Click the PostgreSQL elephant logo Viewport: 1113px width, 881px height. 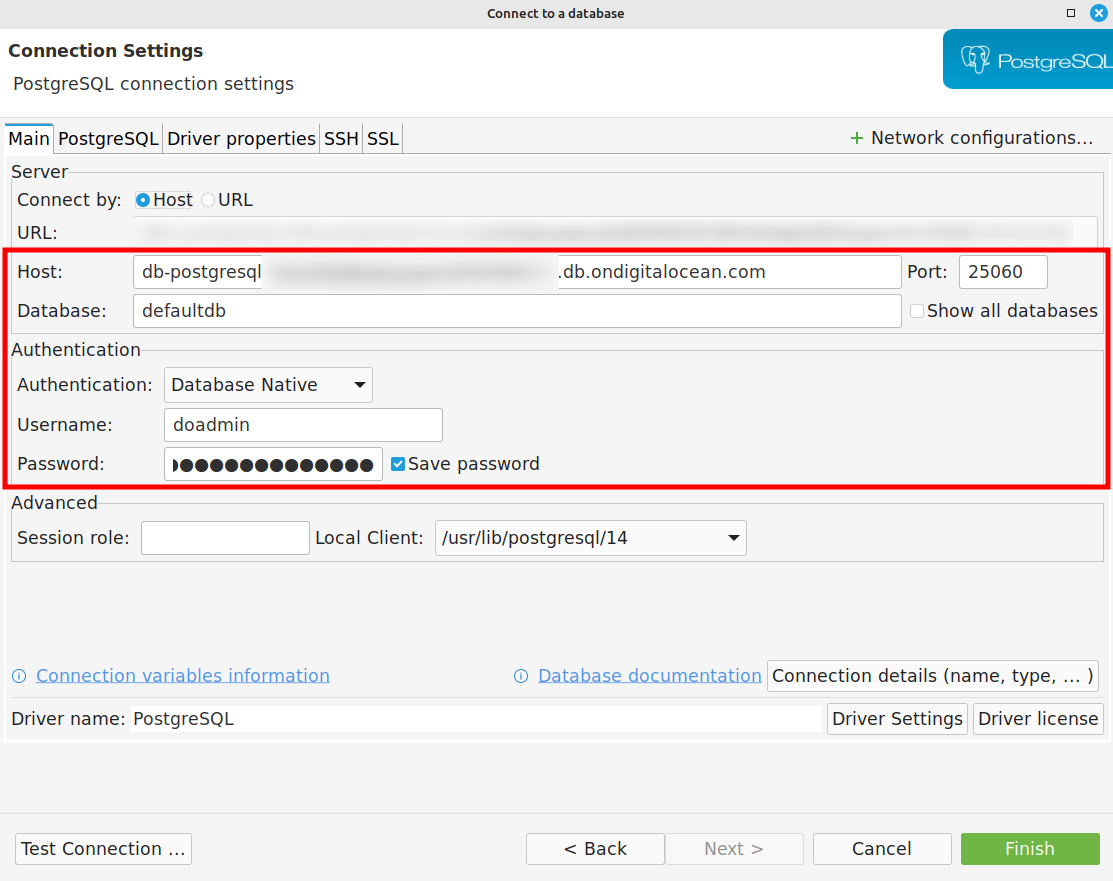click(x=975, y=60)
